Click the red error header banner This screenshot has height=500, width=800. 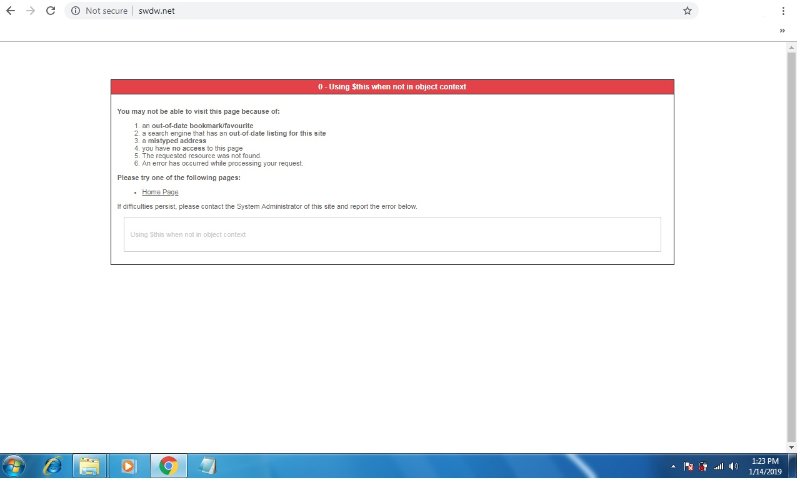pos(392,87)
